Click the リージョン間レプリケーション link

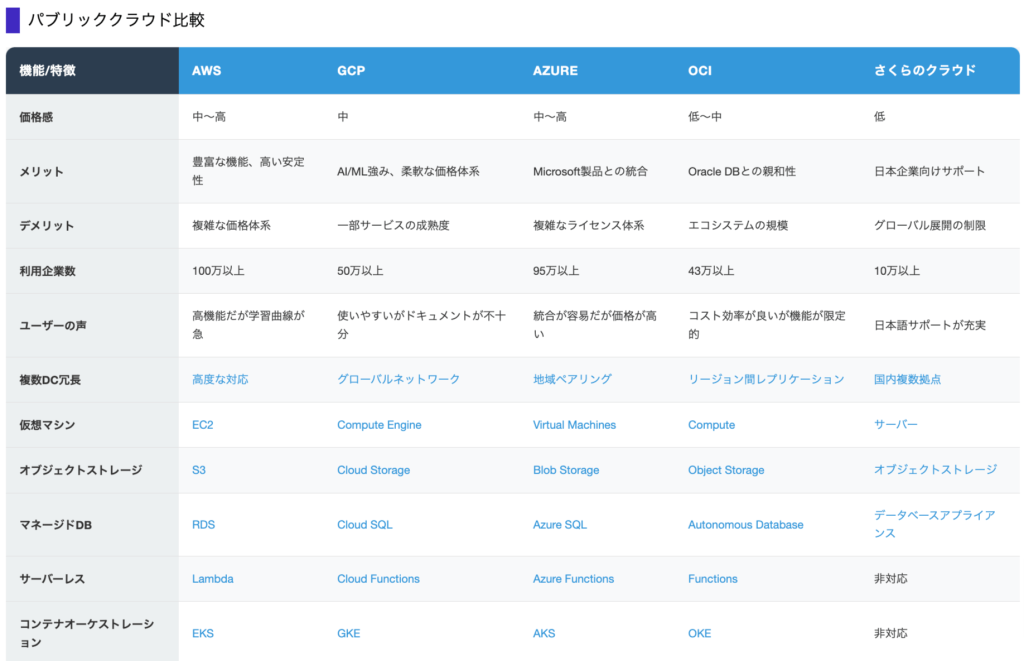[x=766, y=380]
